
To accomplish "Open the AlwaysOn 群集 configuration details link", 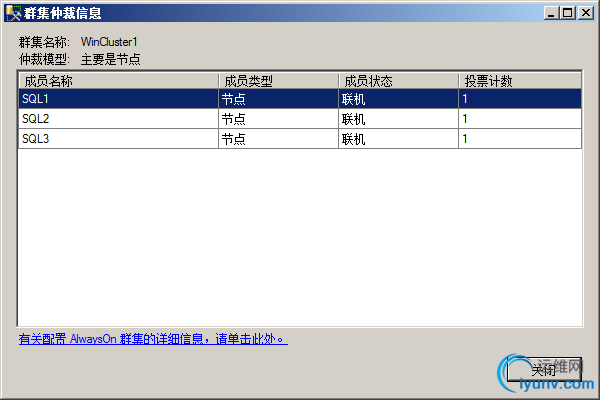I will pyautogui.click(x=153, y=339).
